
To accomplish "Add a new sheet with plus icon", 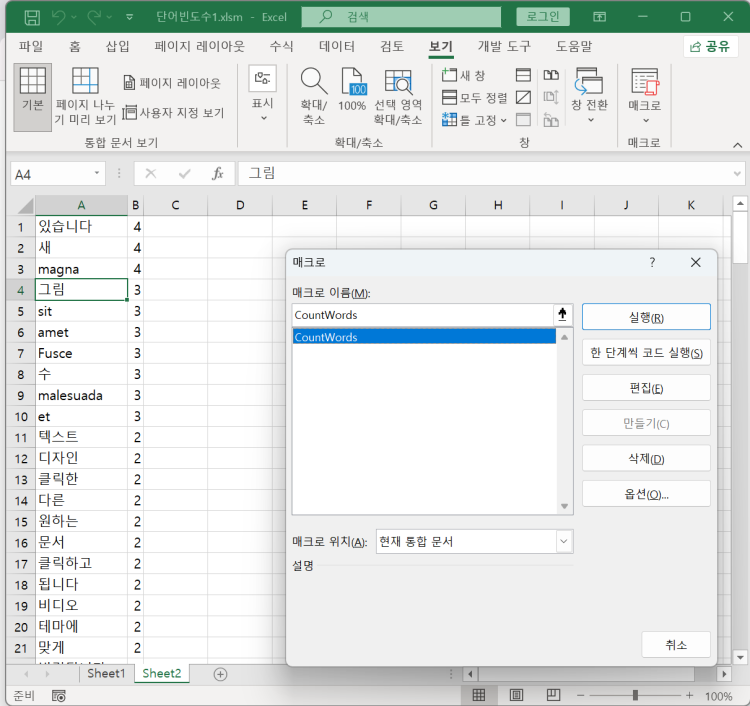I will coord(220,674).
